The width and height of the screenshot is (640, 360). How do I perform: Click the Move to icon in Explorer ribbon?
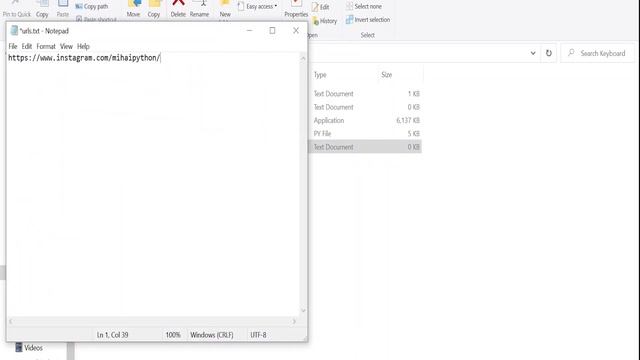133,8
